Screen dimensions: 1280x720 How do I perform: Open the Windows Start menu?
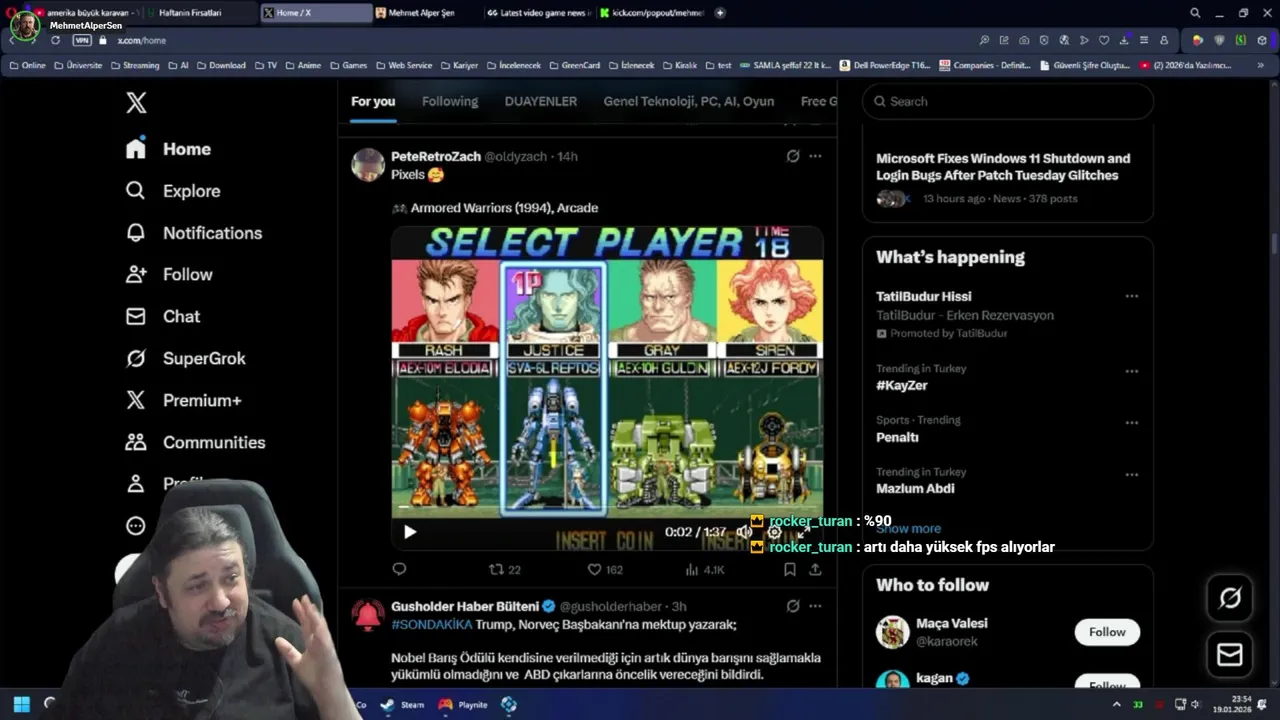(x=21, y=704)
